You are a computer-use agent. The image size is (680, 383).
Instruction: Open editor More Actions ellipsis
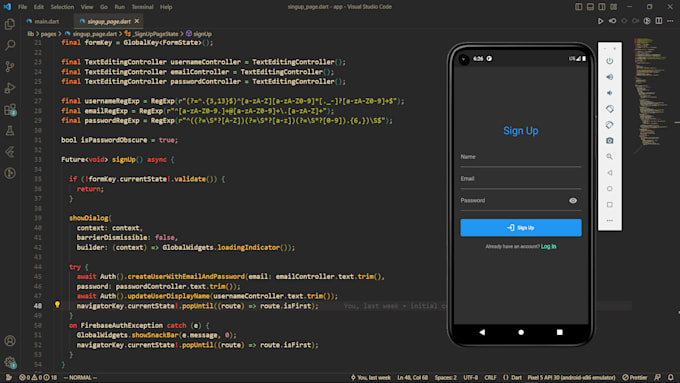tap(670, 21)
